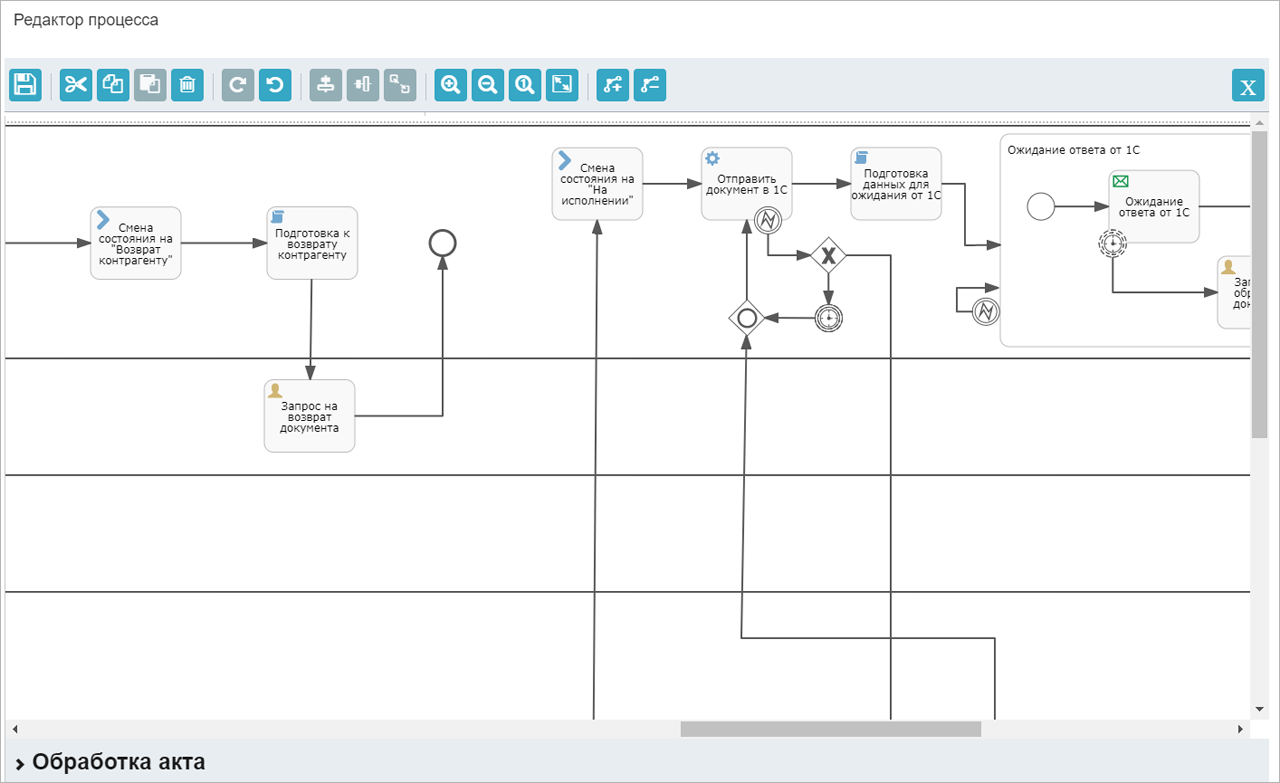This screenshot has height=783, width=1280.
Task: Expand the 'Обработка акта' section
Action: coord(20,763)
